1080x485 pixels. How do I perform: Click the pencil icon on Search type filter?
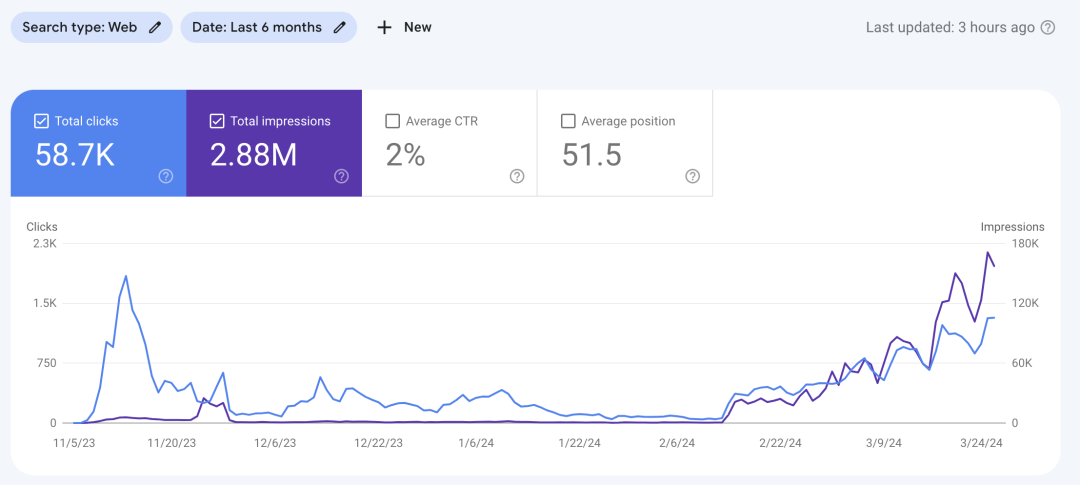[156, 28]
